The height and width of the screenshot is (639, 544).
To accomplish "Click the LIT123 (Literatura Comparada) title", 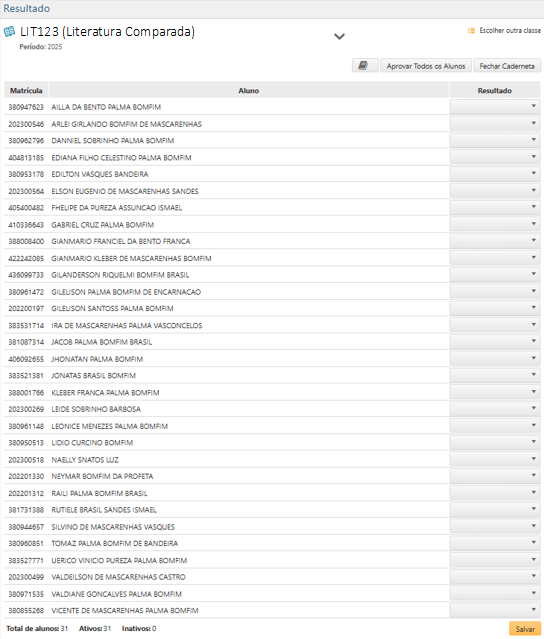I will click(107, 32).
